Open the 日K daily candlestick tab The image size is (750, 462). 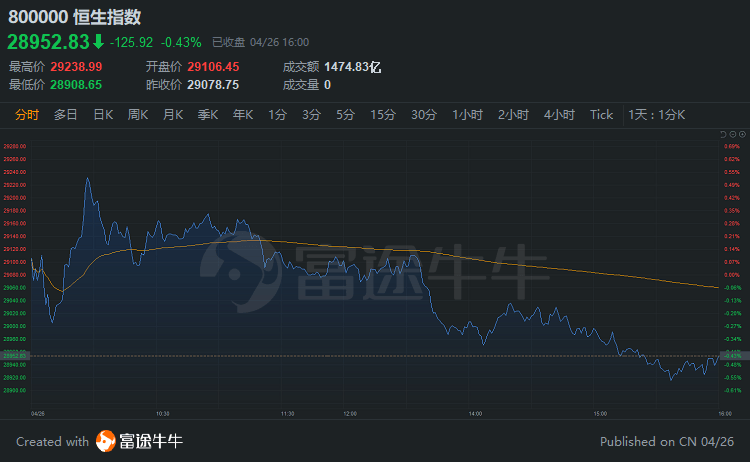tap(103, 115)
